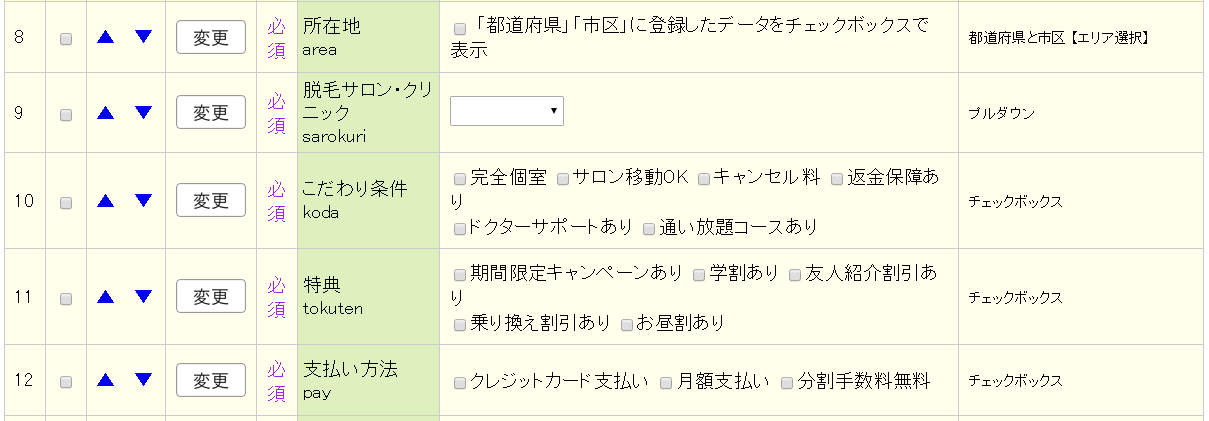The height and width of the screenshot is (421, 1209).
Task: Check クレジットカード支払い option
Action: pyautogui.click(x=460, y=382)
